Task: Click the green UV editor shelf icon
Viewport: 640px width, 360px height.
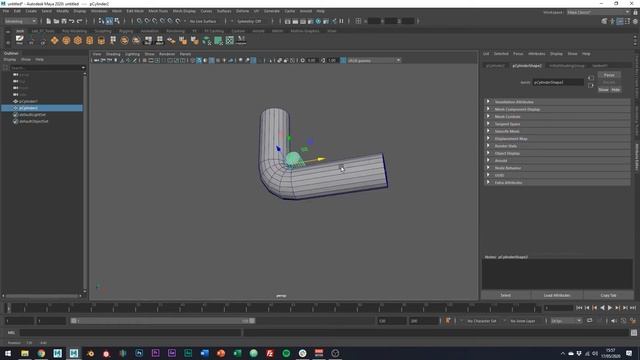Action: click(x=218, y=40)
